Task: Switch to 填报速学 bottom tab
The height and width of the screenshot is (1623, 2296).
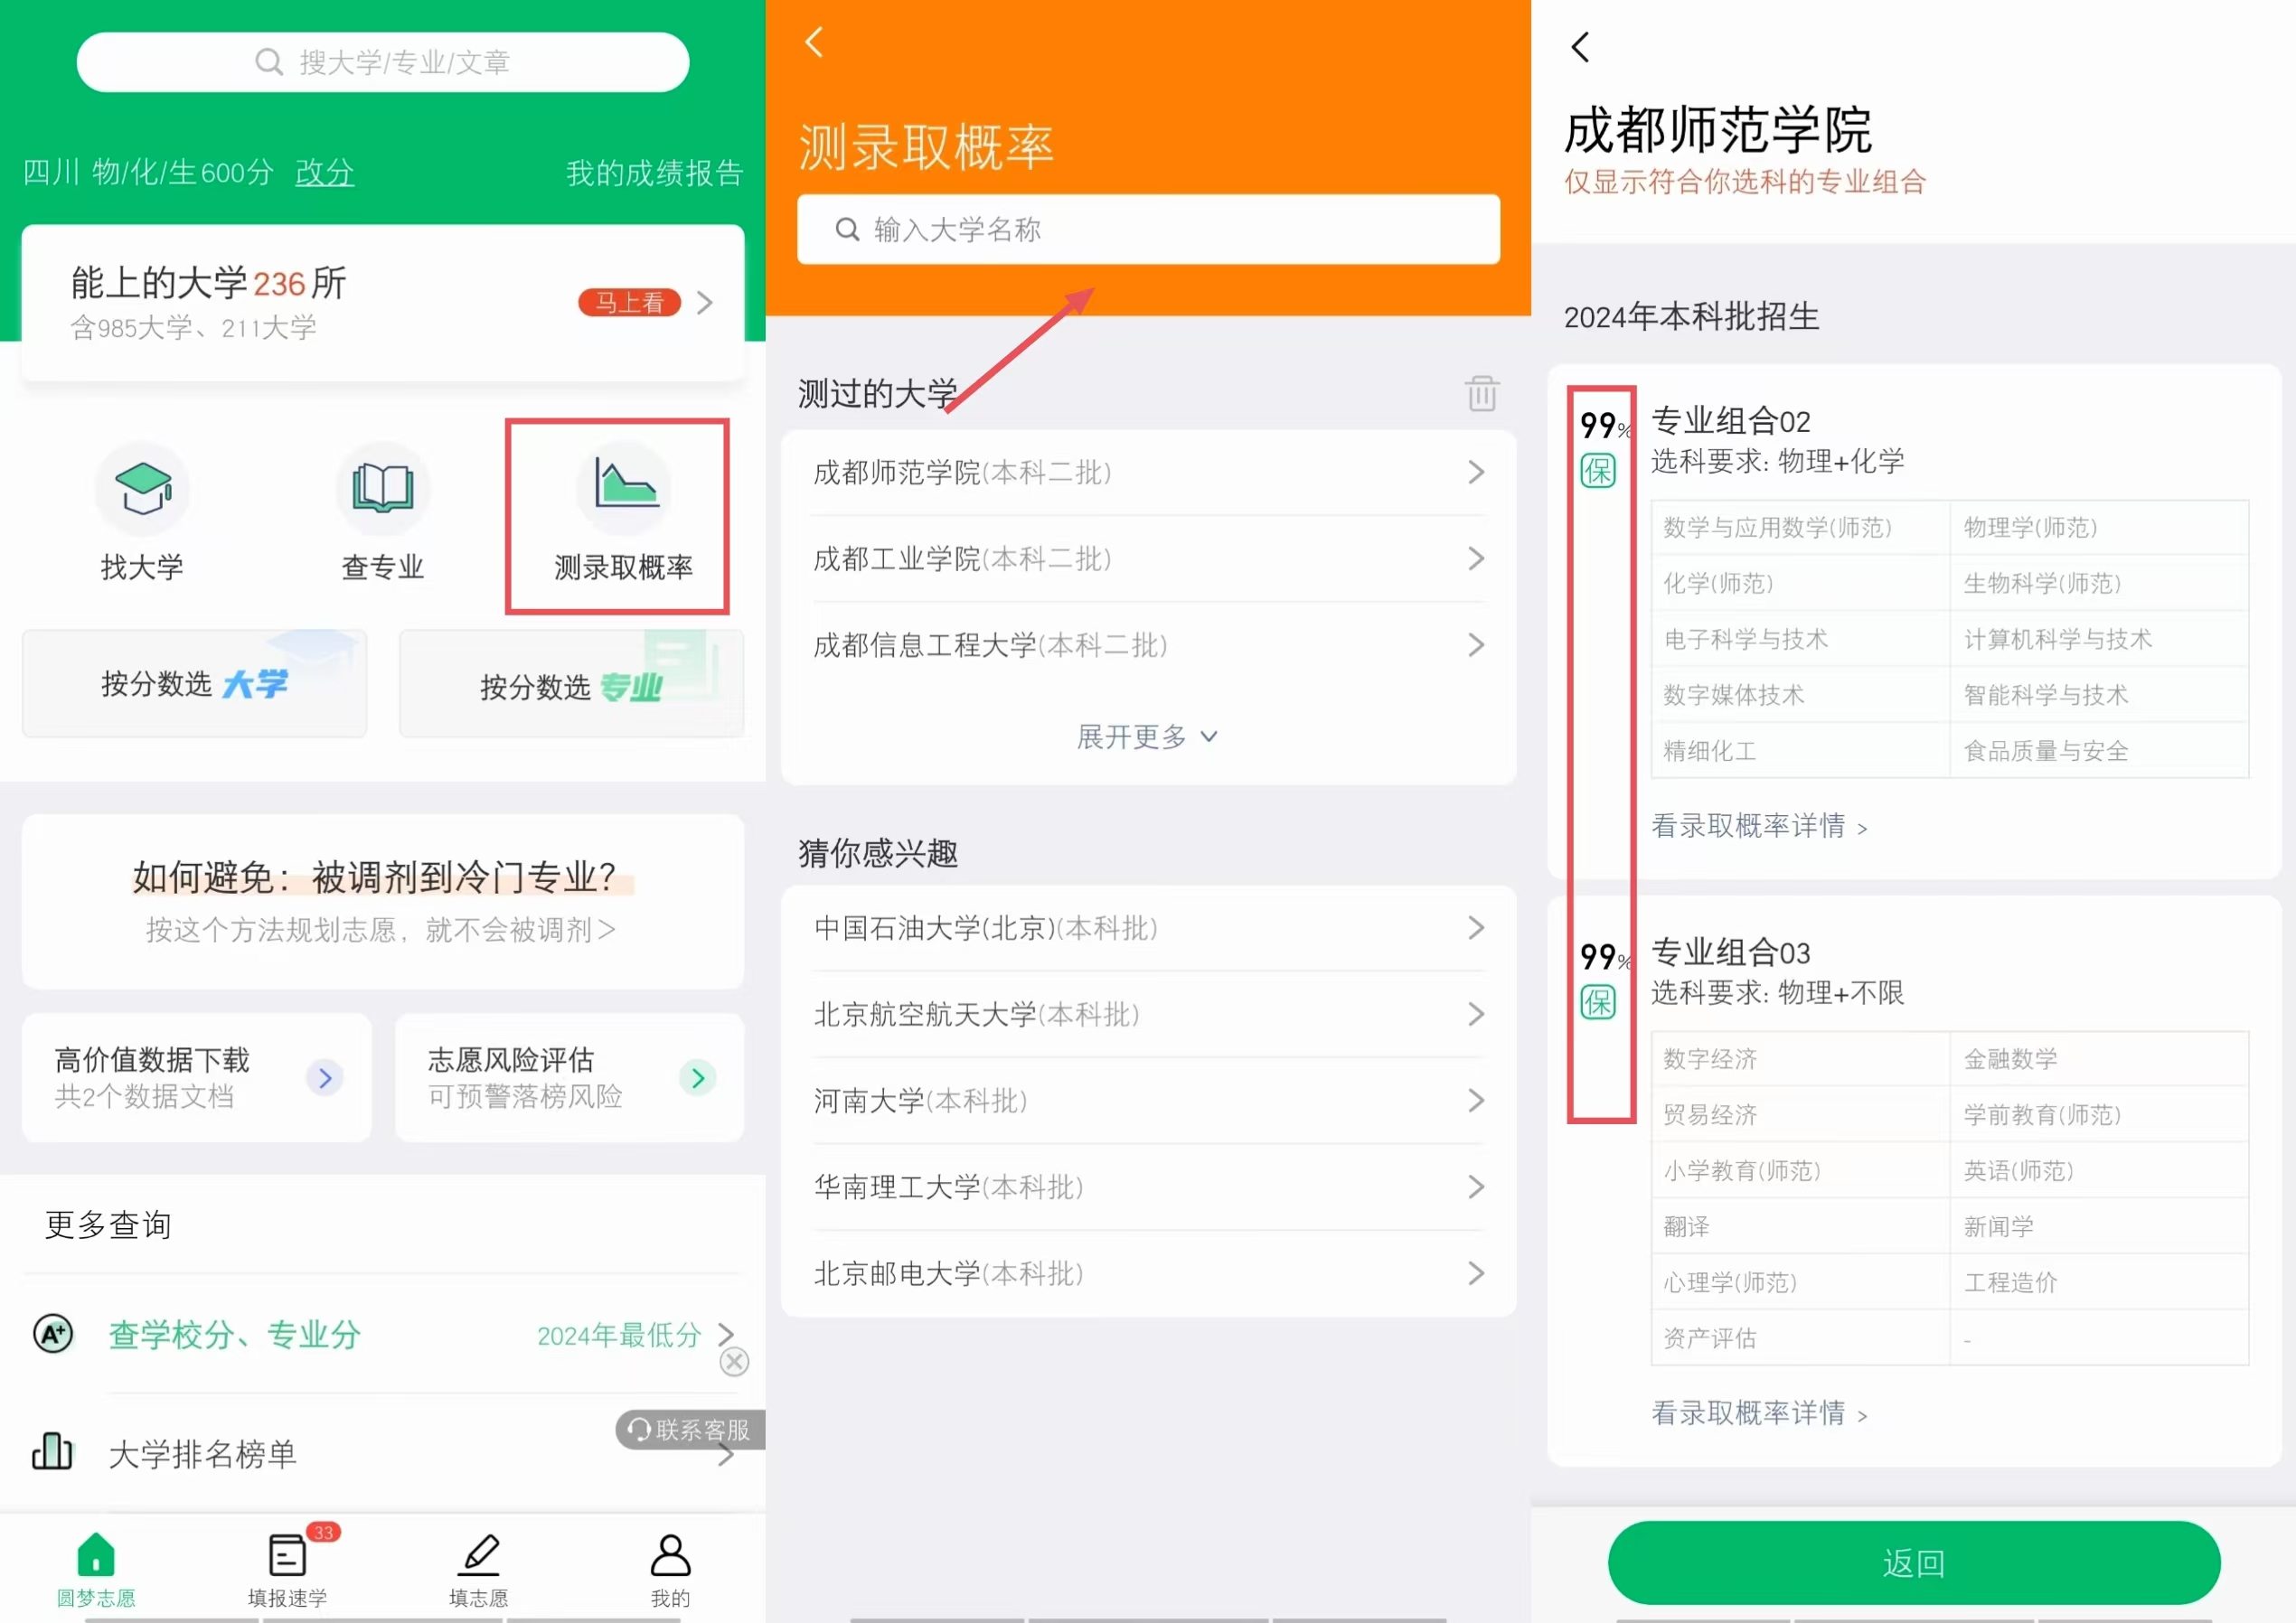Action: tap(288, 1569)
